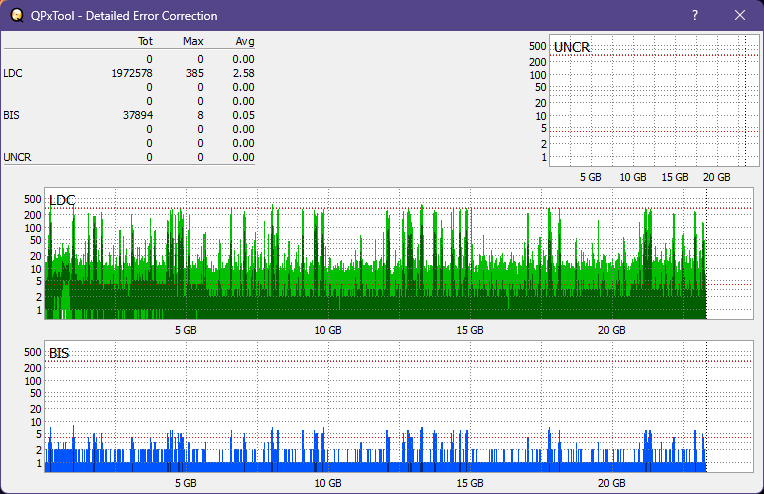Click the BIS average value 0.05

point(243,115)
